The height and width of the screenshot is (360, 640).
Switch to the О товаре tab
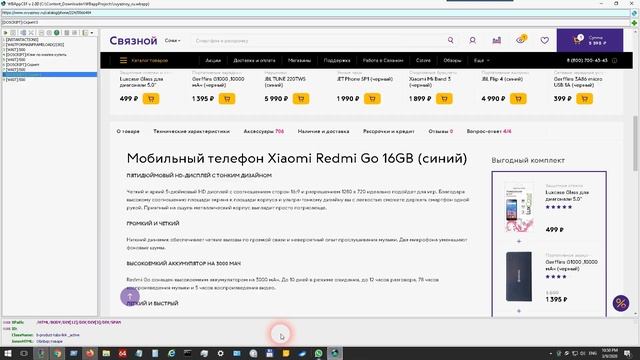[128, 131]
